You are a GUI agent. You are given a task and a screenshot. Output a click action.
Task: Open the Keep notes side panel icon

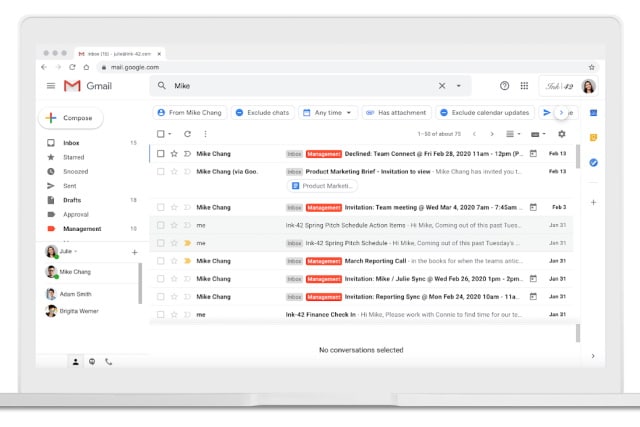tap(593, 137)
